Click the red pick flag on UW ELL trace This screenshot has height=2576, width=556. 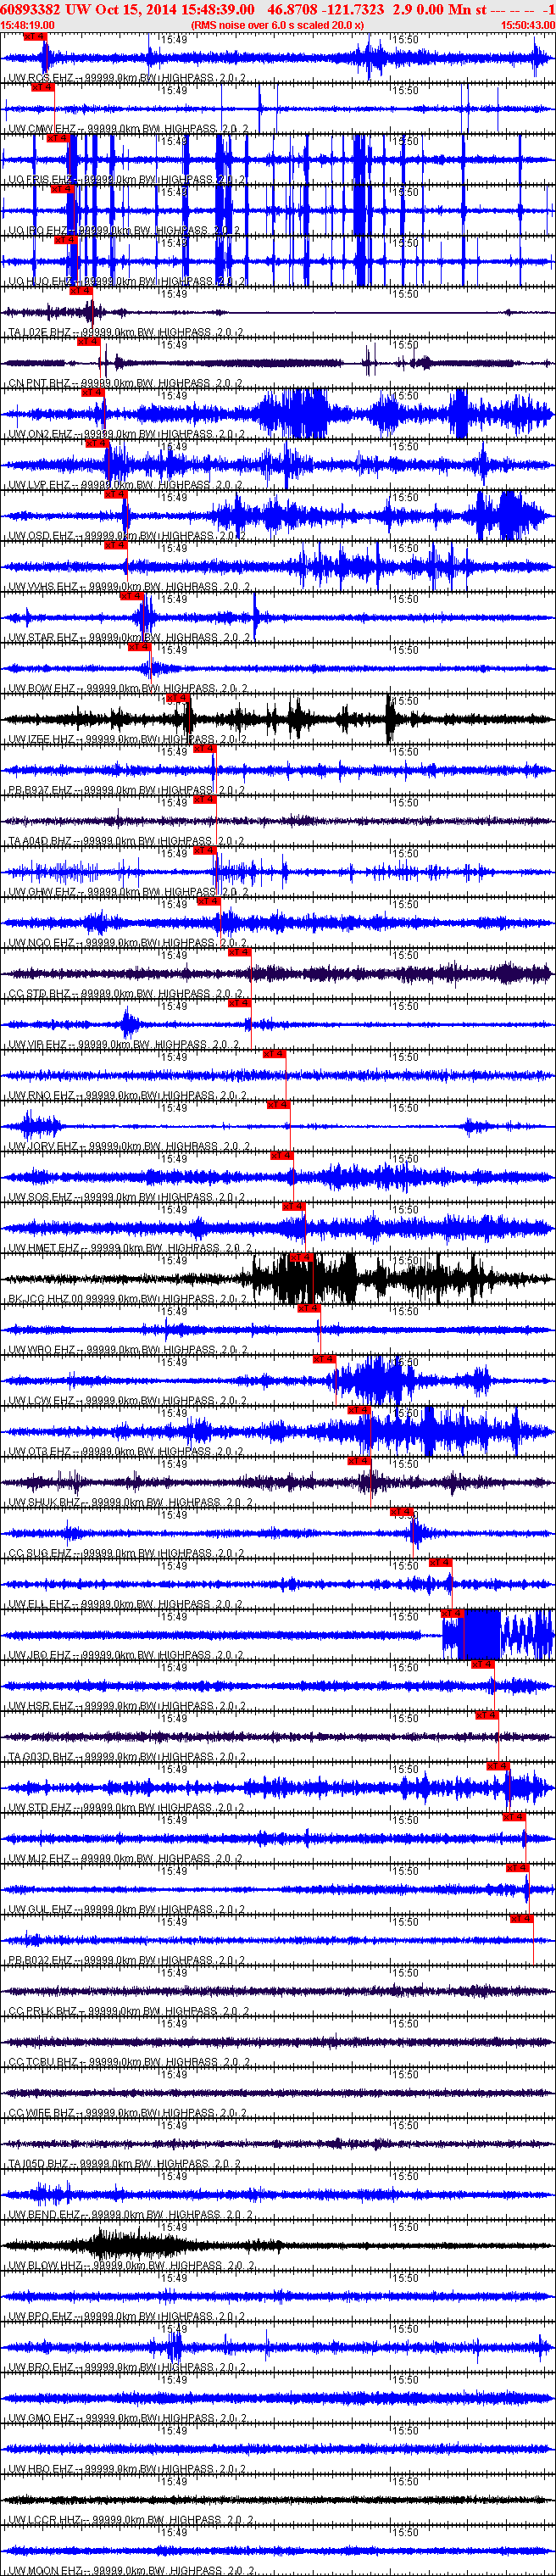click(x=440, y=1562)
